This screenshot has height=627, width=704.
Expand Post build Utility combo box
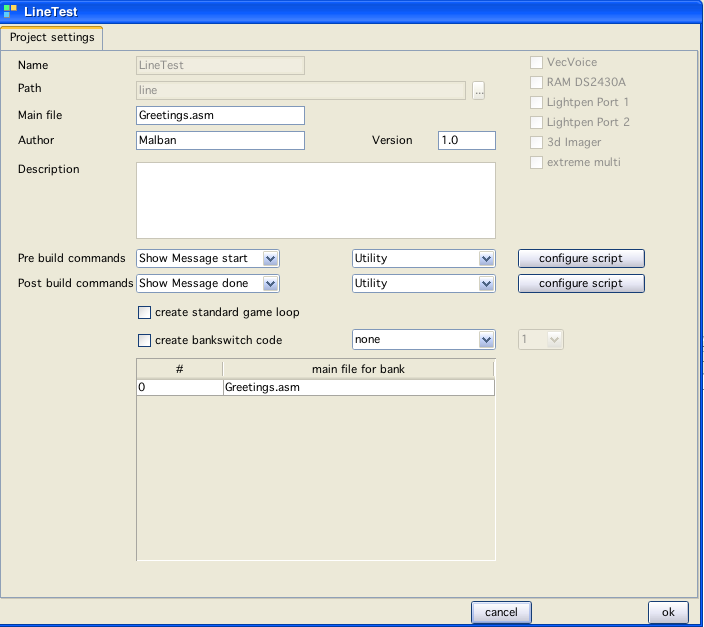(x=486, y=283)
